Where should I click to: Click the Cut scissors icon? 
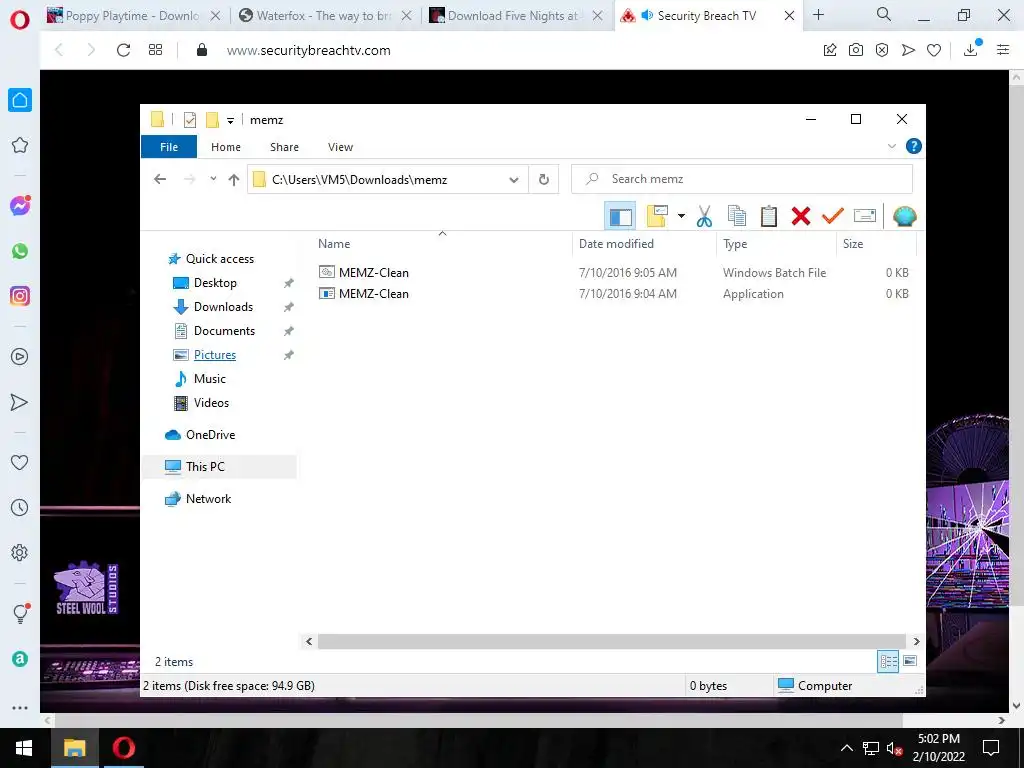point(704,216)
